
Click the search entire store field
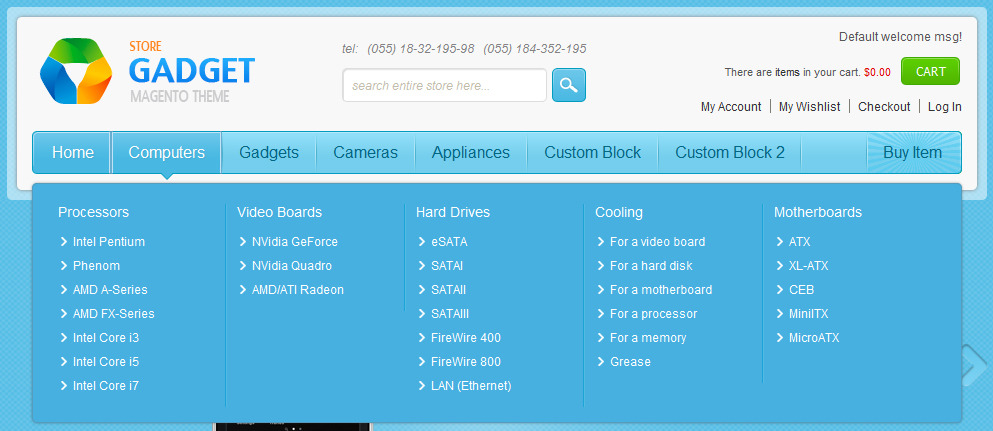445,85
